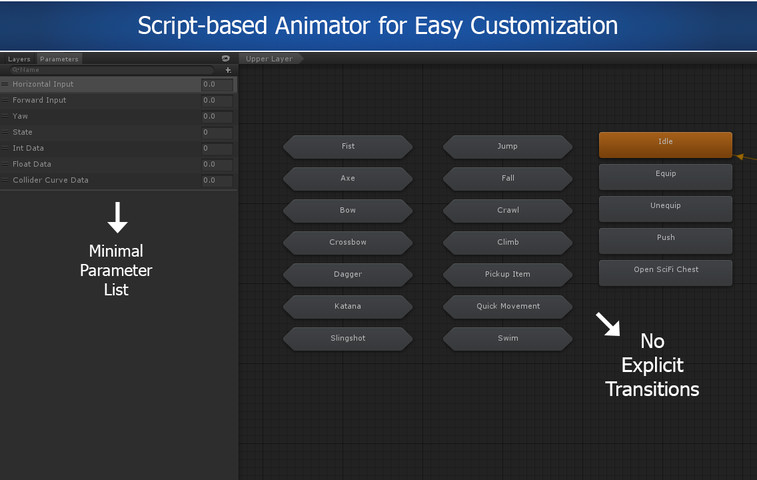Screen dimensions: 757x480
Task: Click the Swim sub-state machine node
Action: [x=507, y=339]
